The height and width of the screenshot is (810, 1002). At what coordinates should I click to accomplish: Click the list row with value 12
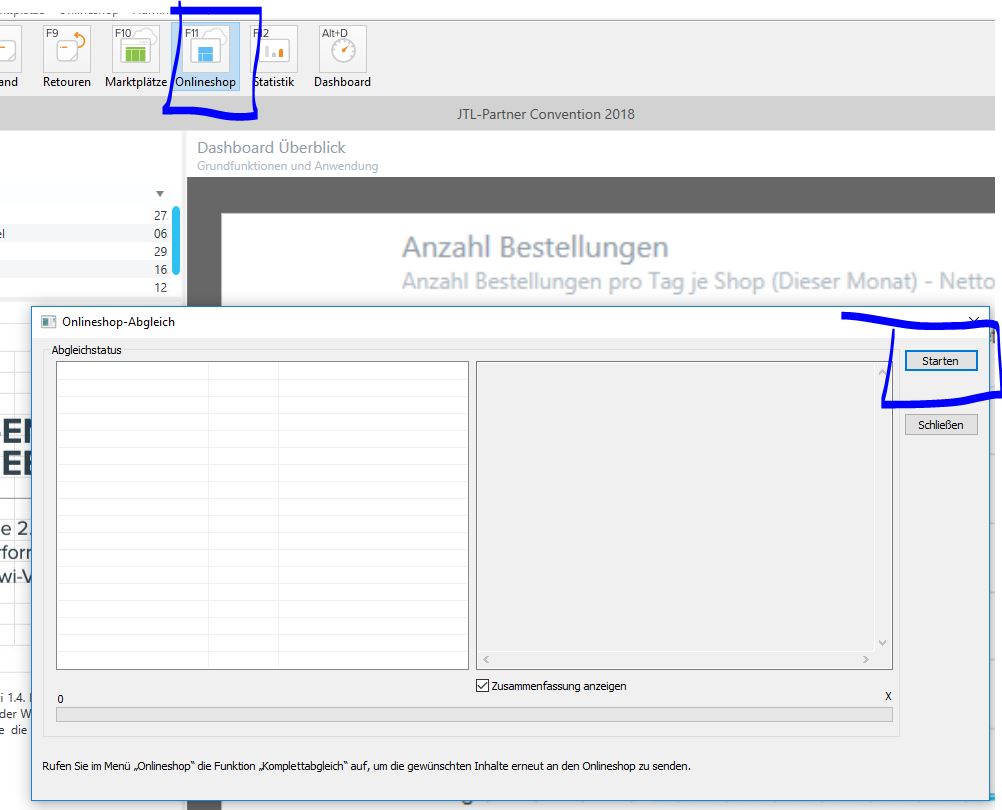click(x=84, y=287)
